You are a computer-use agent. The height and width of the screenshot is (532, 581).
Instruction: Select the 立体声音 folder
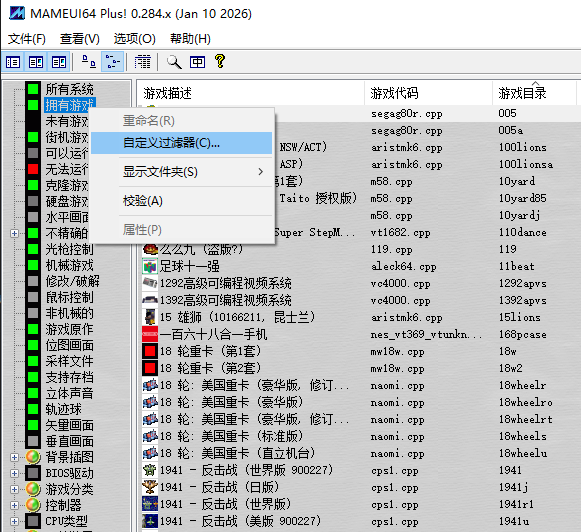pyautogui.click(x=70, y=393)
